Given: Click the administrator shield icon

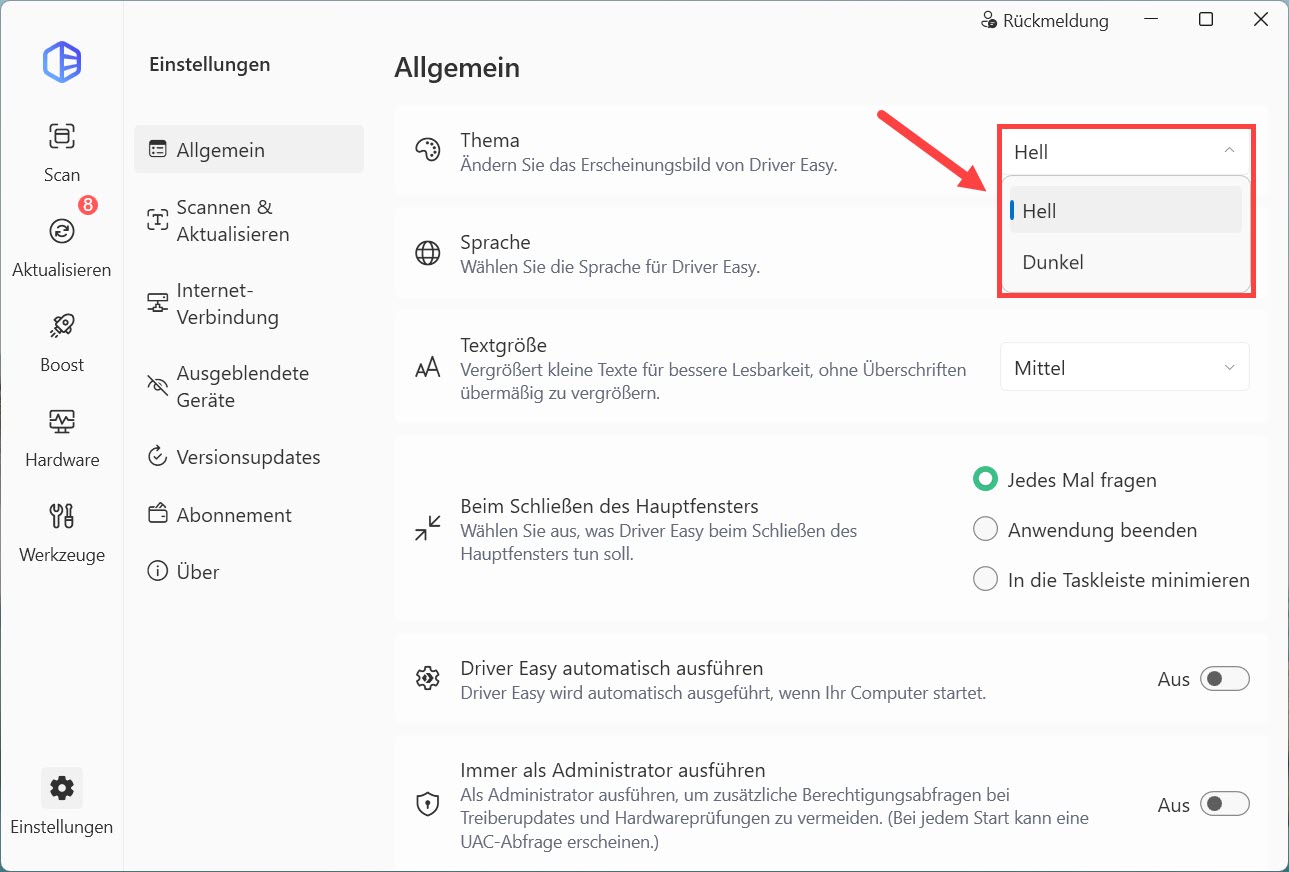Looking at the screenshot, I should [x=427, y=804].
